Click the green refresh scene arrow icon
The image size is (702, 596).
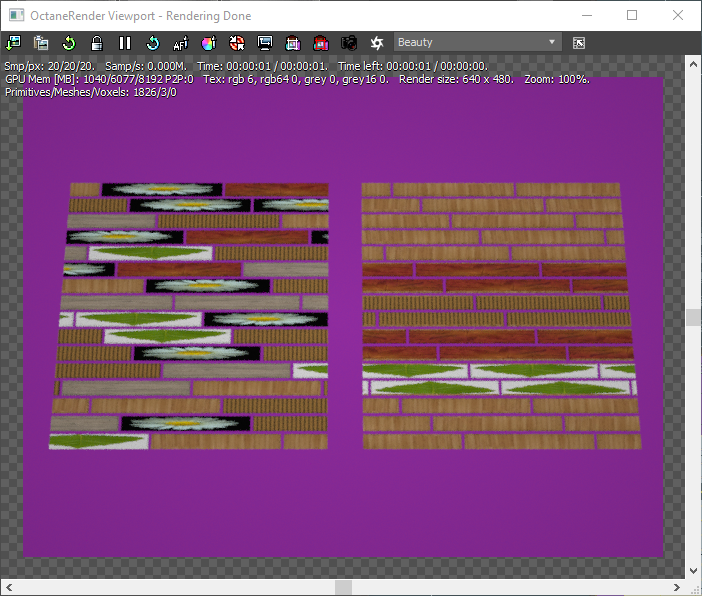(69, 43)
